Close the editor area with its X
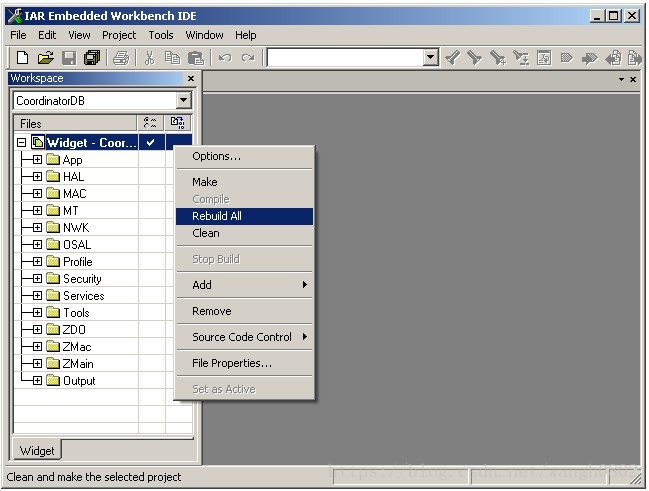The height and width of the screenshot is (491, 649). pos(633,79)
